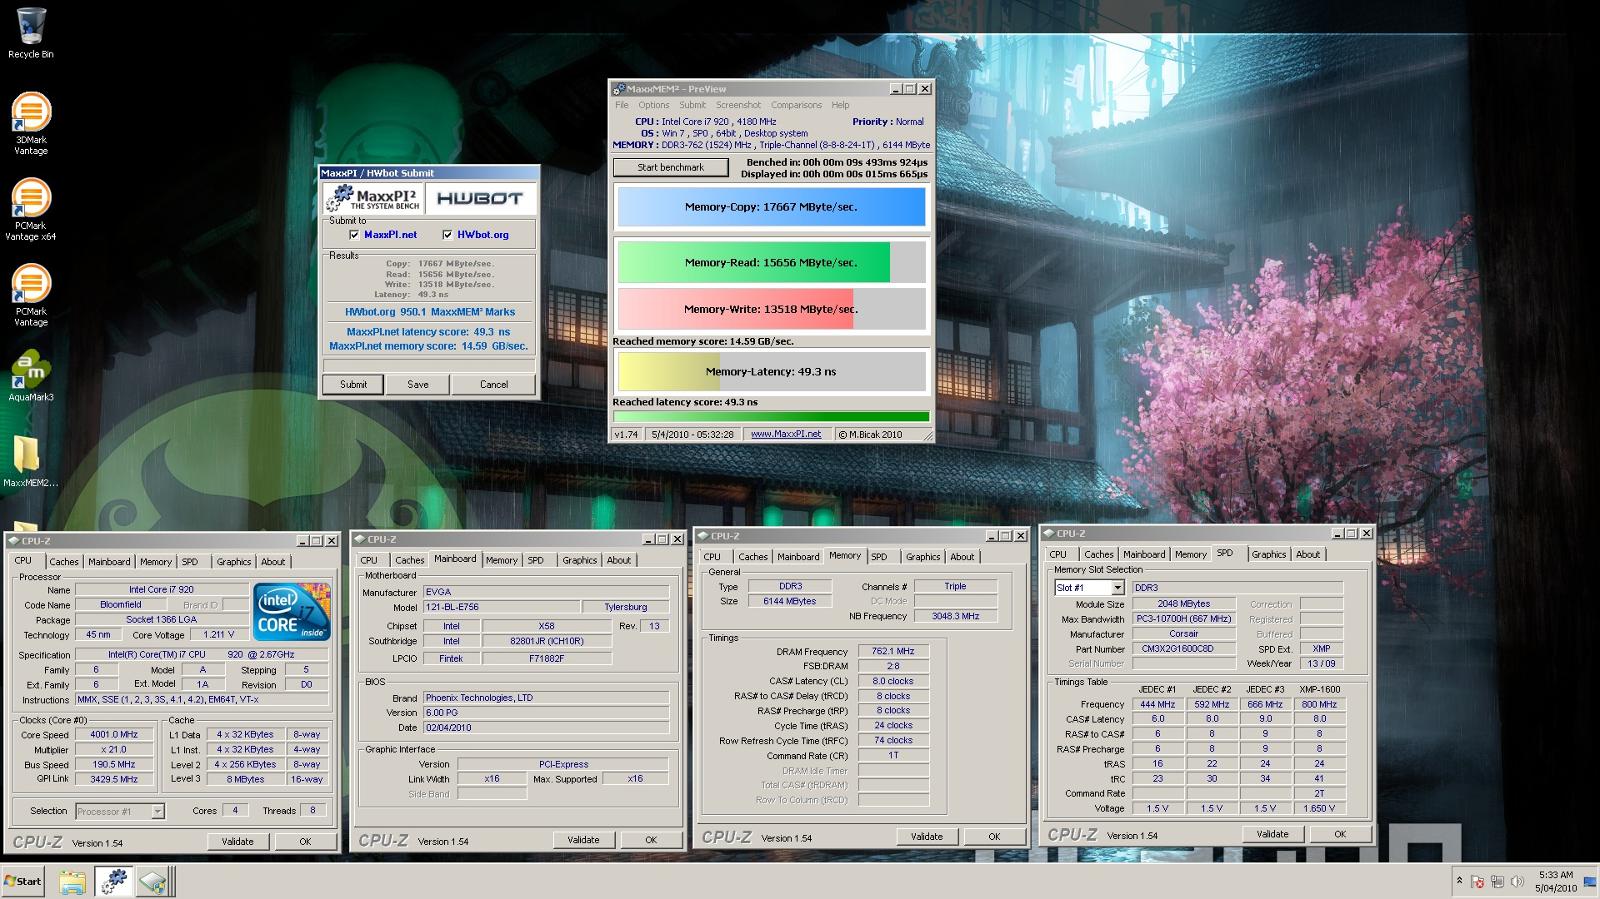The width and height of the screenshot is (1600, 899).
Task: Click the MaxxPI² System Bench logo
Action: 373,198
